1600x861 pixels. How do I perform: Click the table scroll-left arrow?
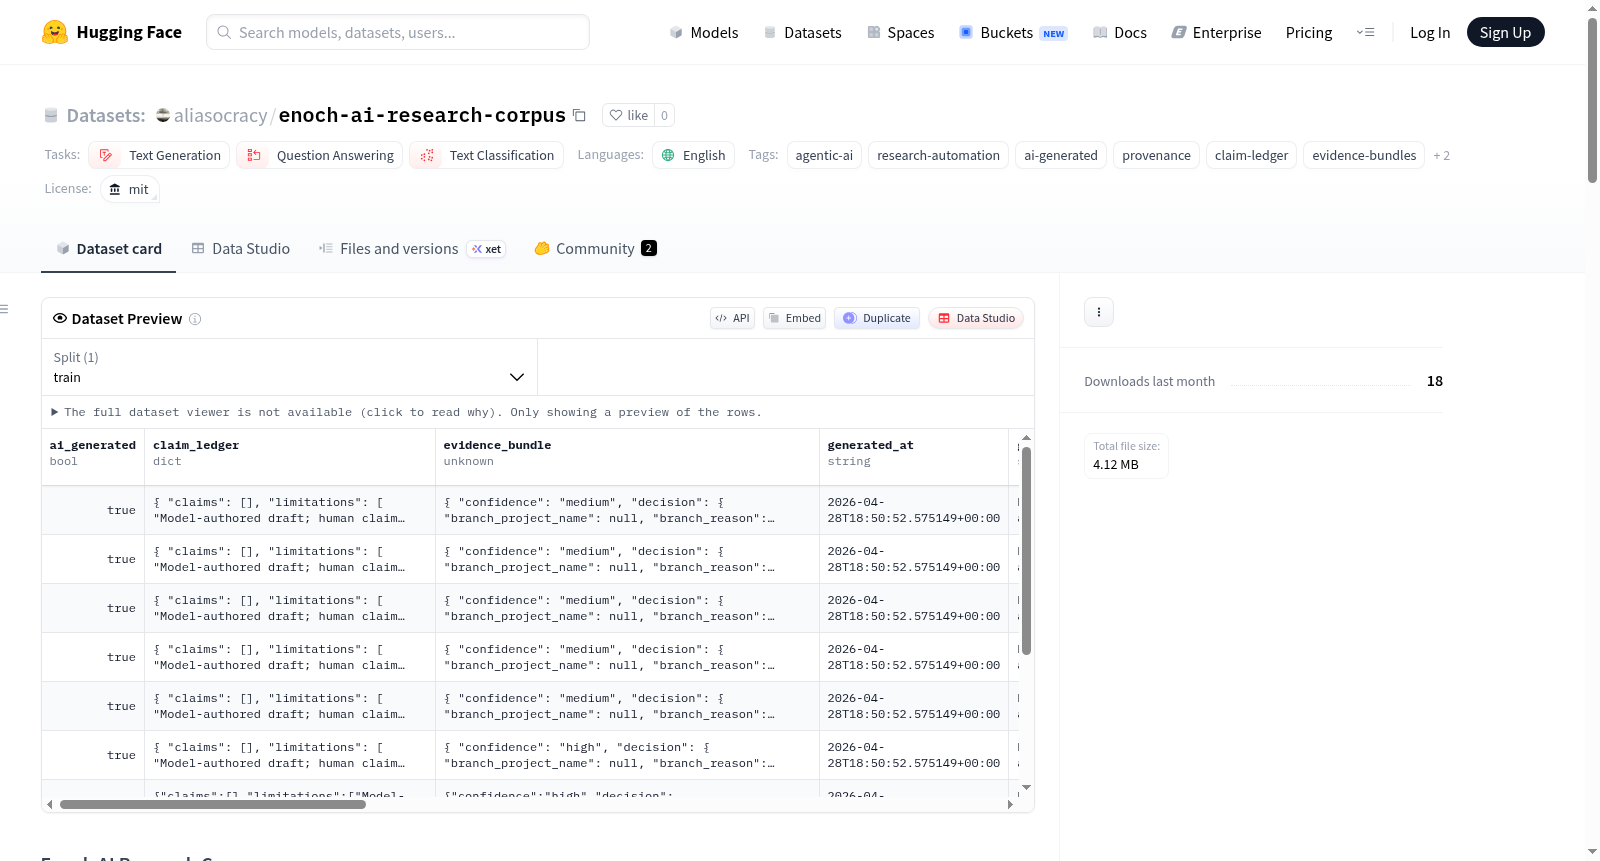(x=49, y=804)
